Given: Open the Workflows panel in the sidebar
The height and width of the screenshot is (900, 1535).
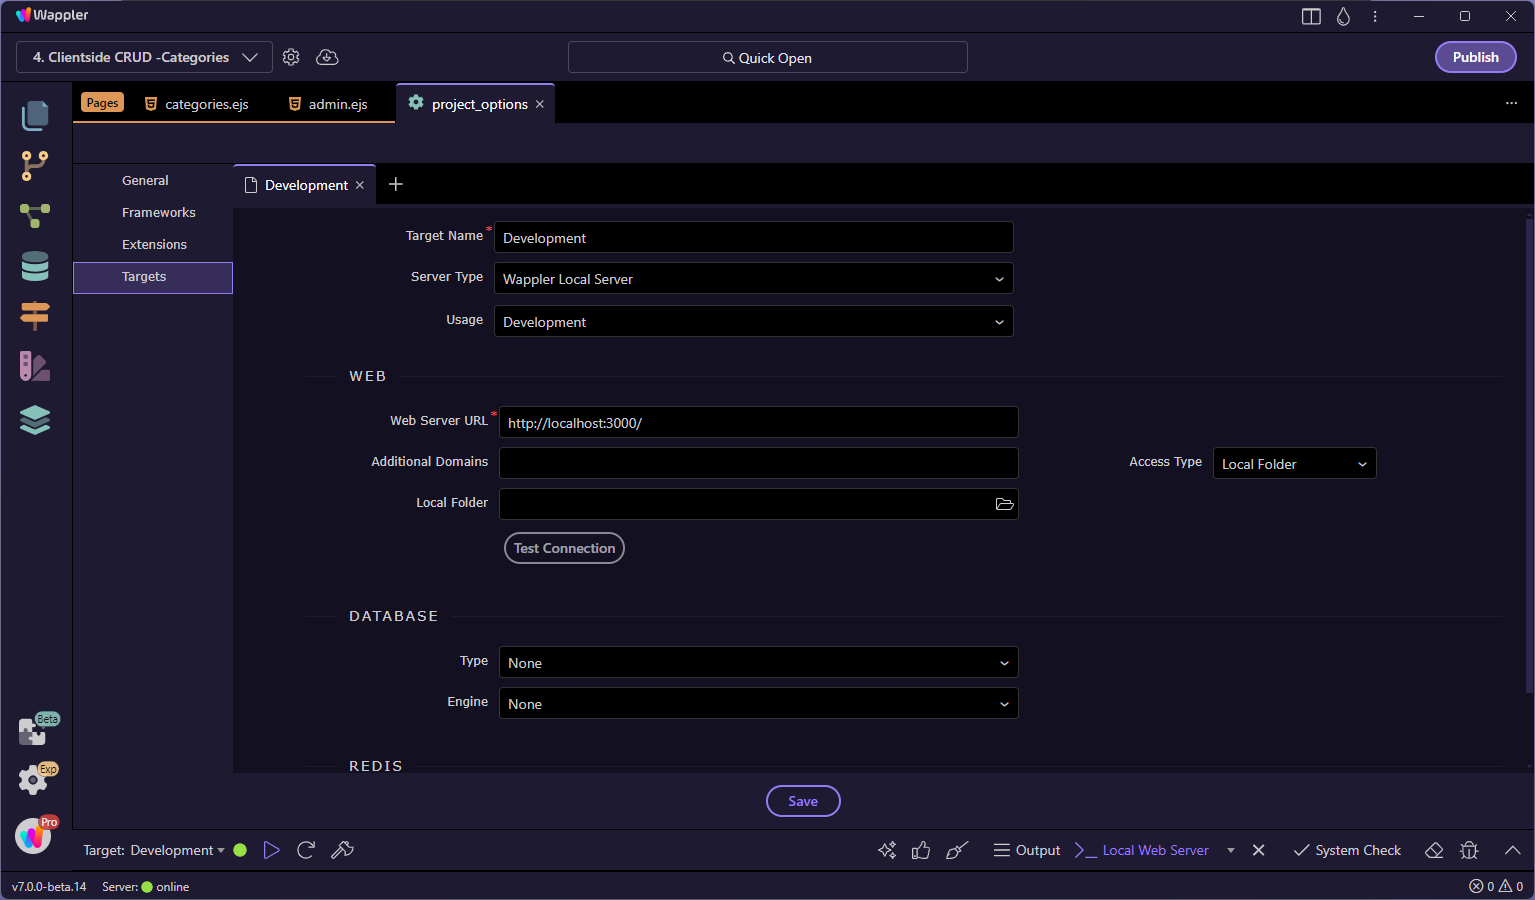Looking at the screenshot, I should [35, 215].
